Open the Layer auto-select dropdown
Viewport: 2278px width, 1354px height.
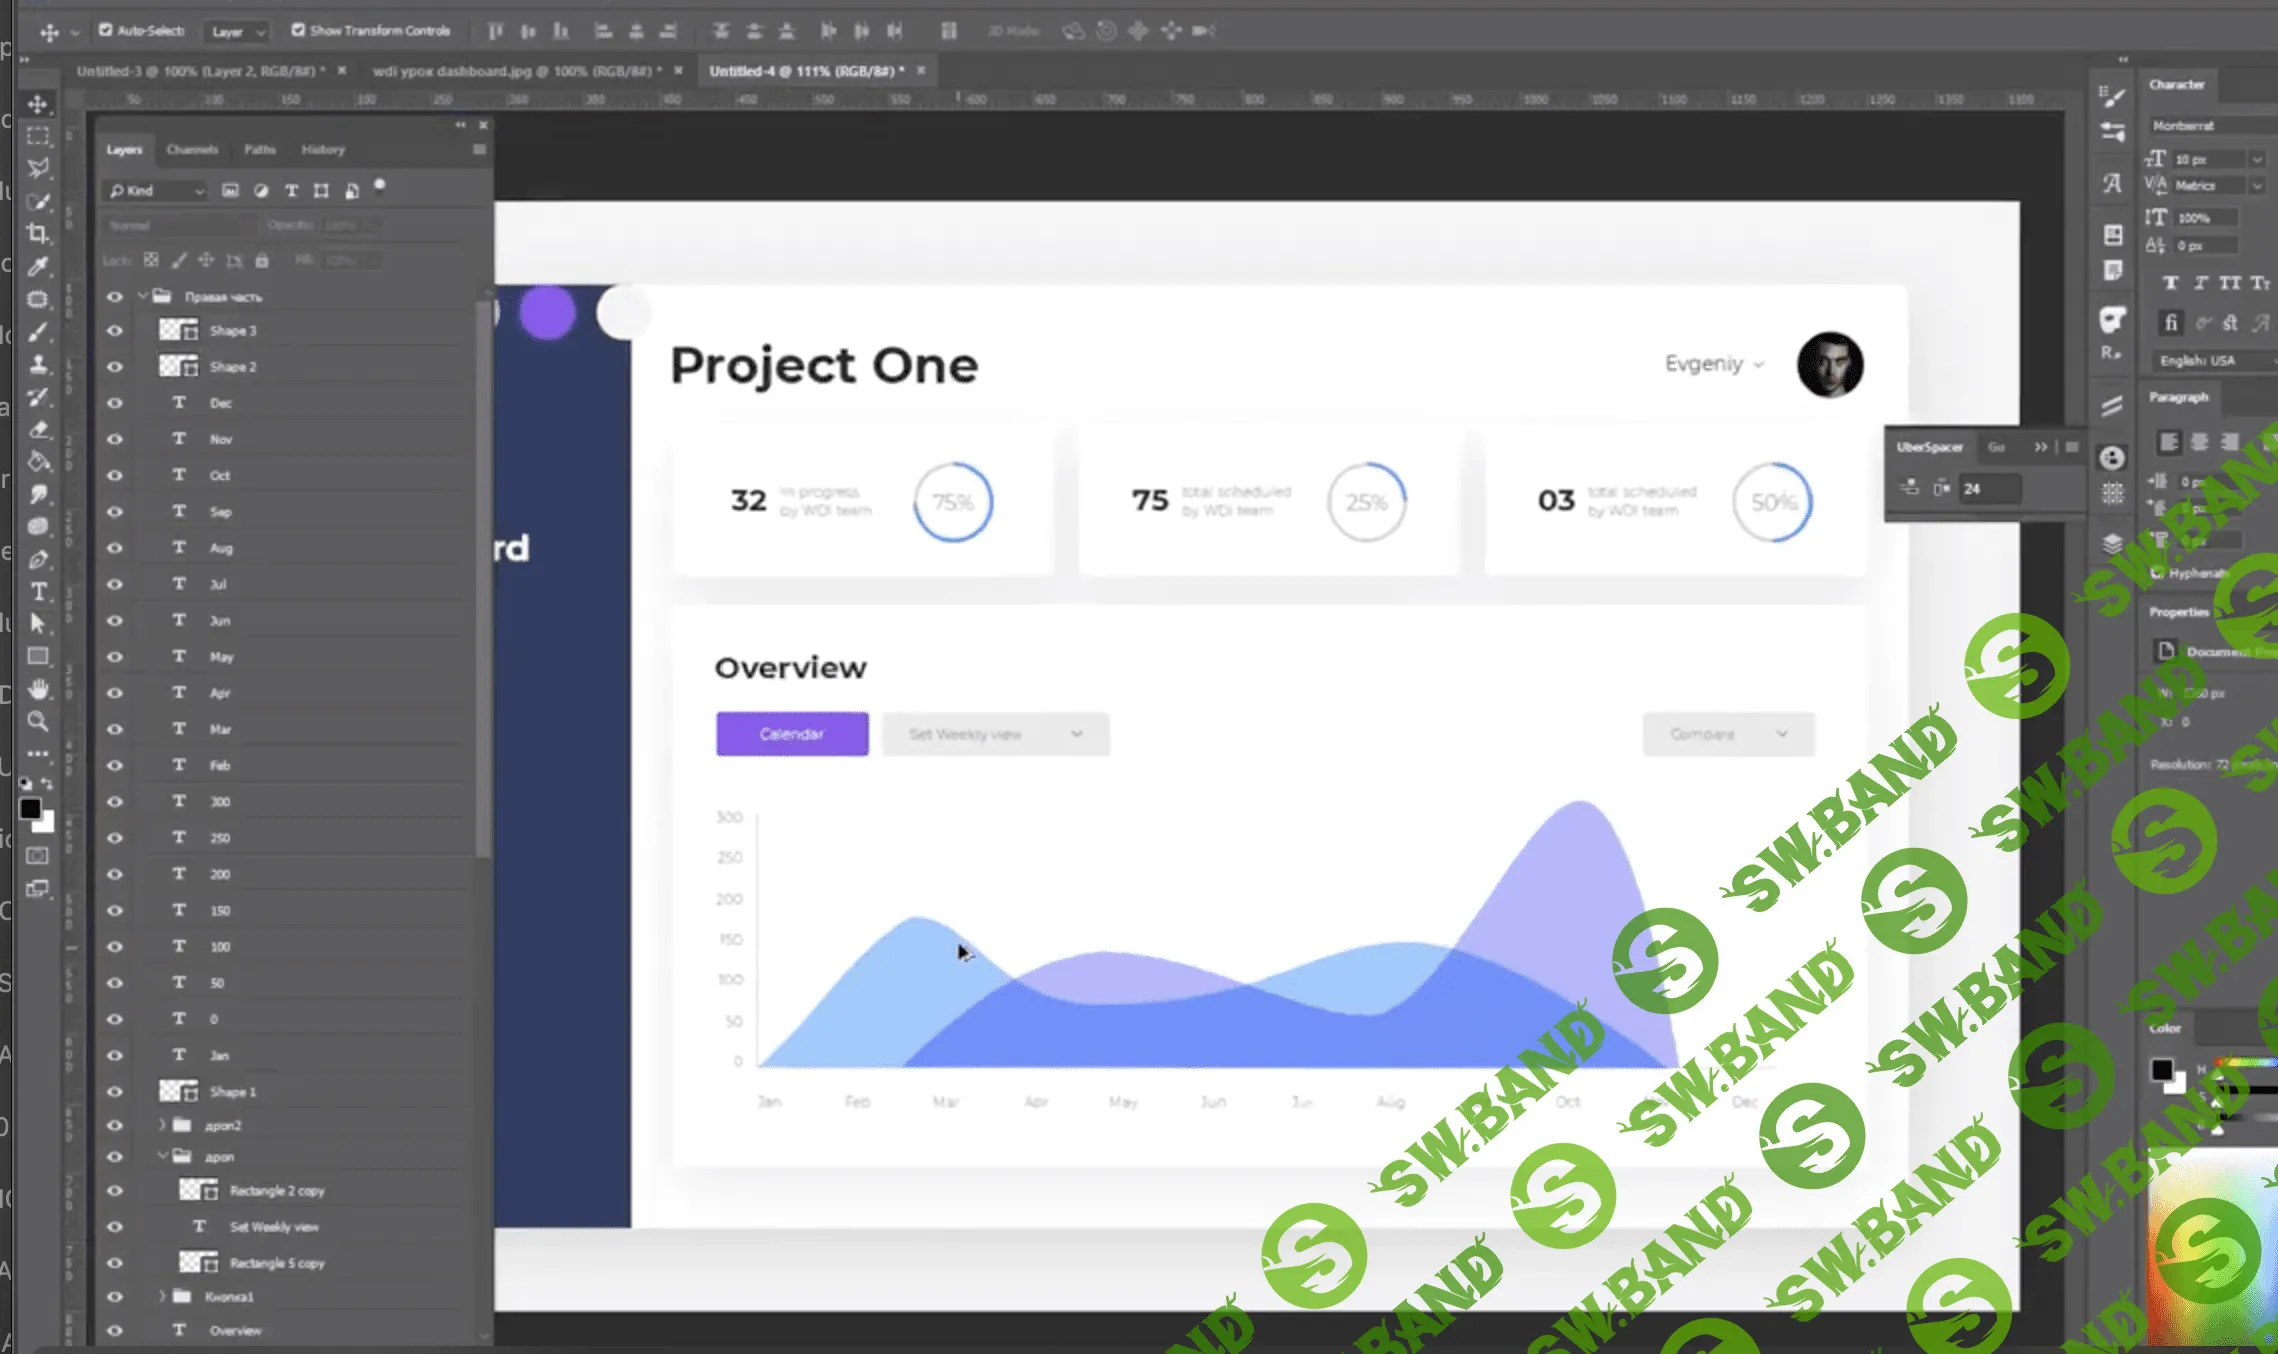(x=237, y=31)
